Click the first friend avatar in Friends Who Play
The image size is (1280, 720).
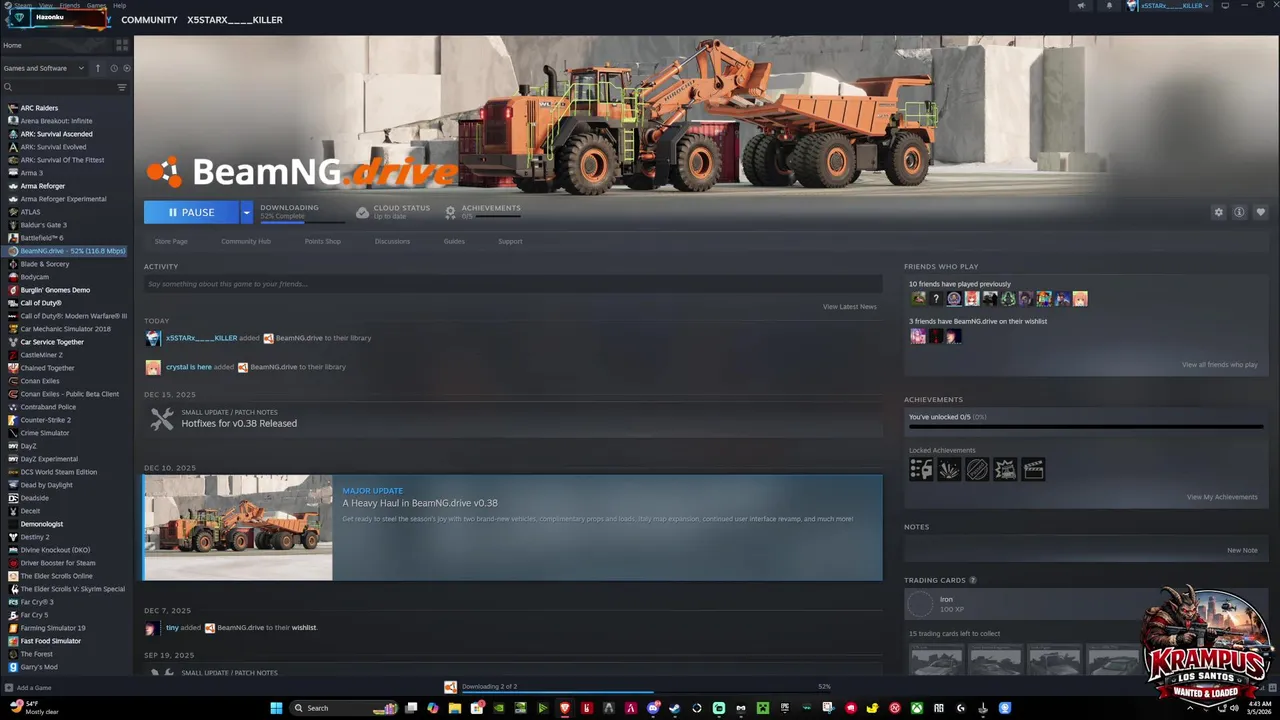(918, 298)
